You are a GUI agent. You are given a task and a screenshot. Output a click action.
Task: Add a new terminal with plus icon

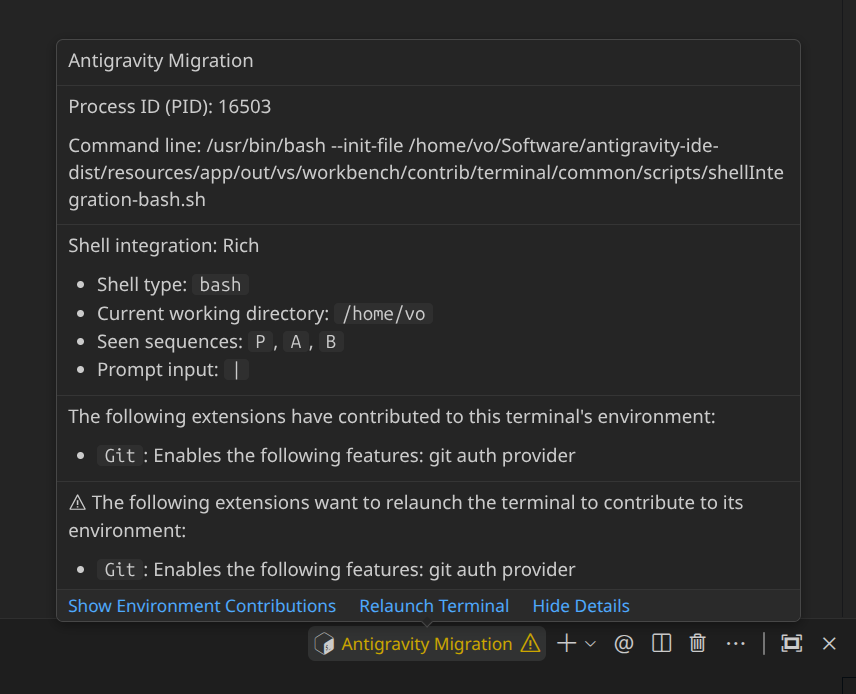click(567, 643)
